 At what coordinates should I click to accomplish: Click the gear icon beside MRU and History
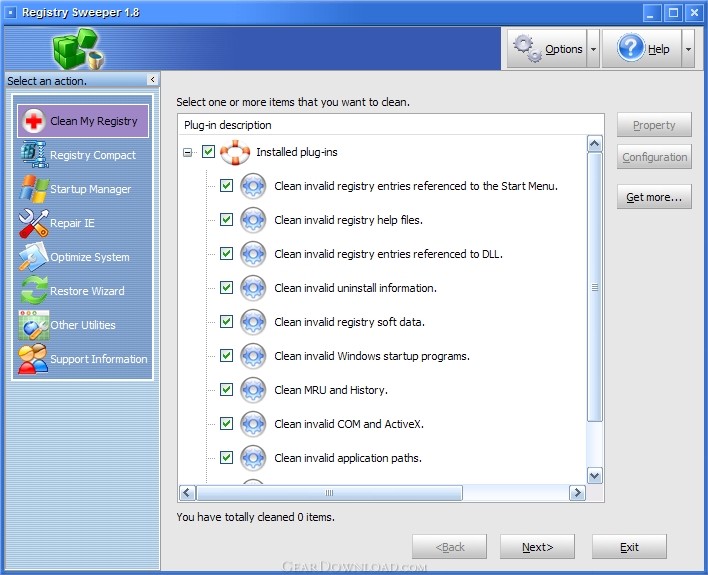(253, 390)
